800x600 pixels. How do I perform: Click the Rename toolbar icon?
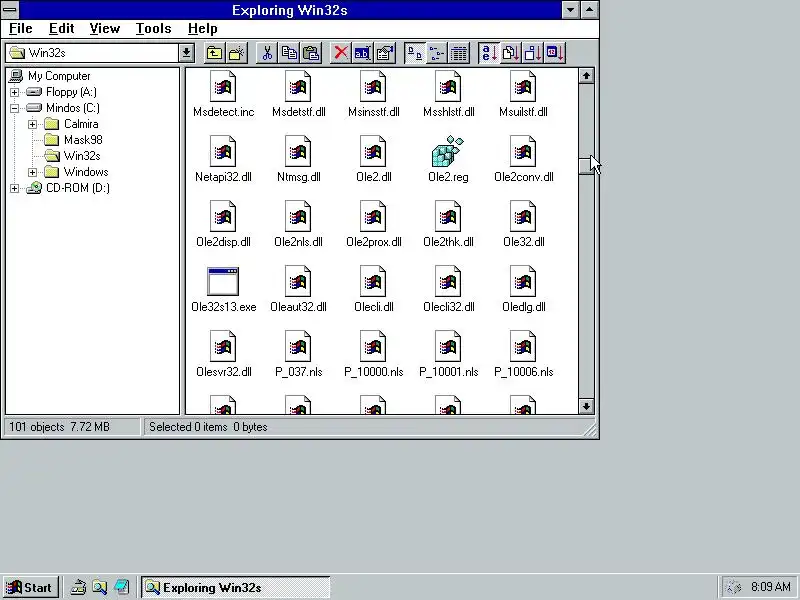click(x=362, y=53)
